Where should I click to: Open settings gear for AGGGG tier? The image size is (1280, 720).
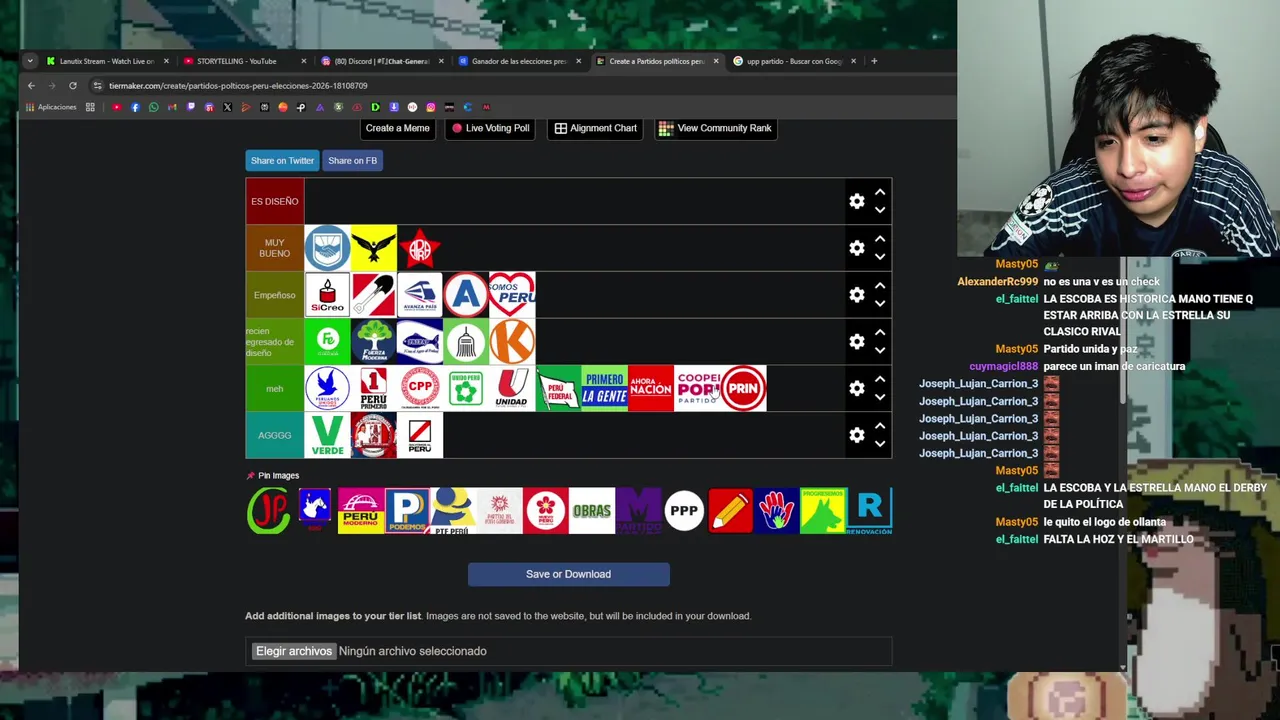pos(857,435)
